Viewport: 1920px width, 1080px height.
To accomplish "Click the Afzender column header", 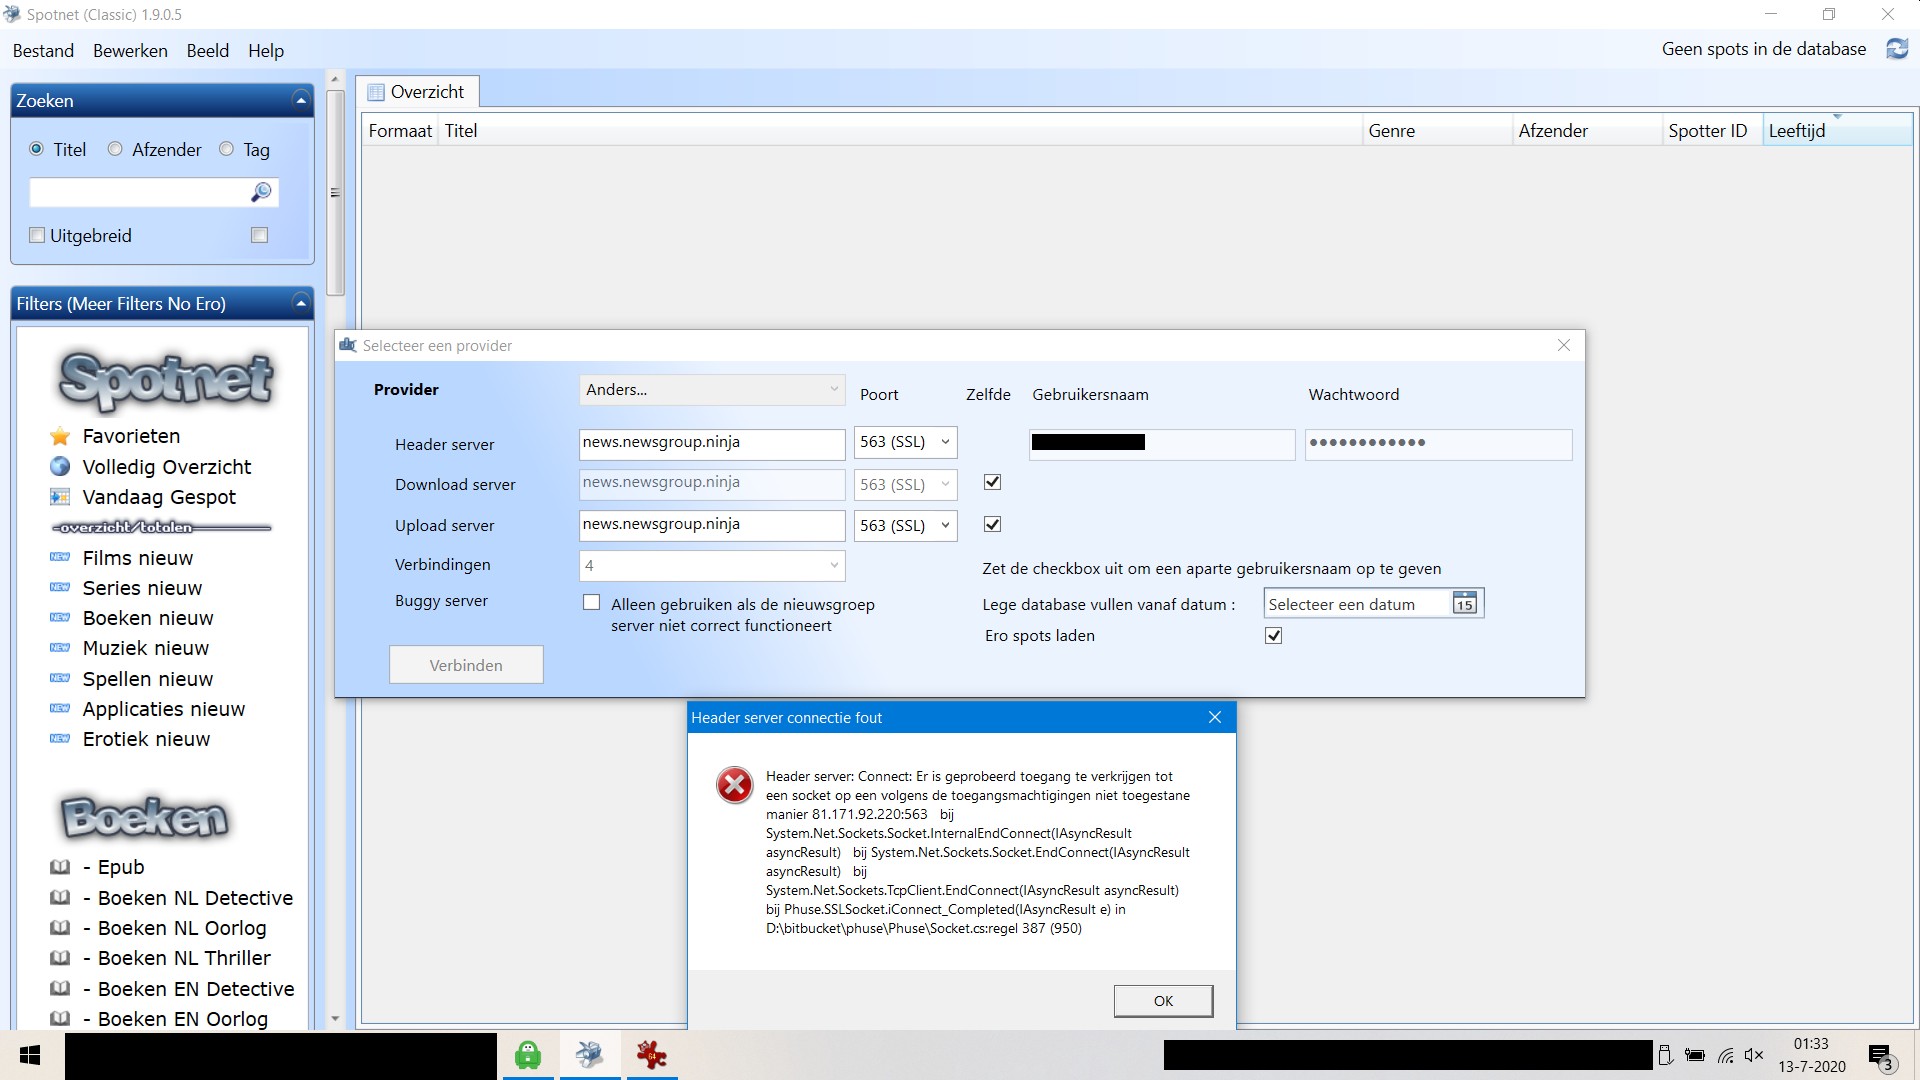I will click(x=1586, y=130).
